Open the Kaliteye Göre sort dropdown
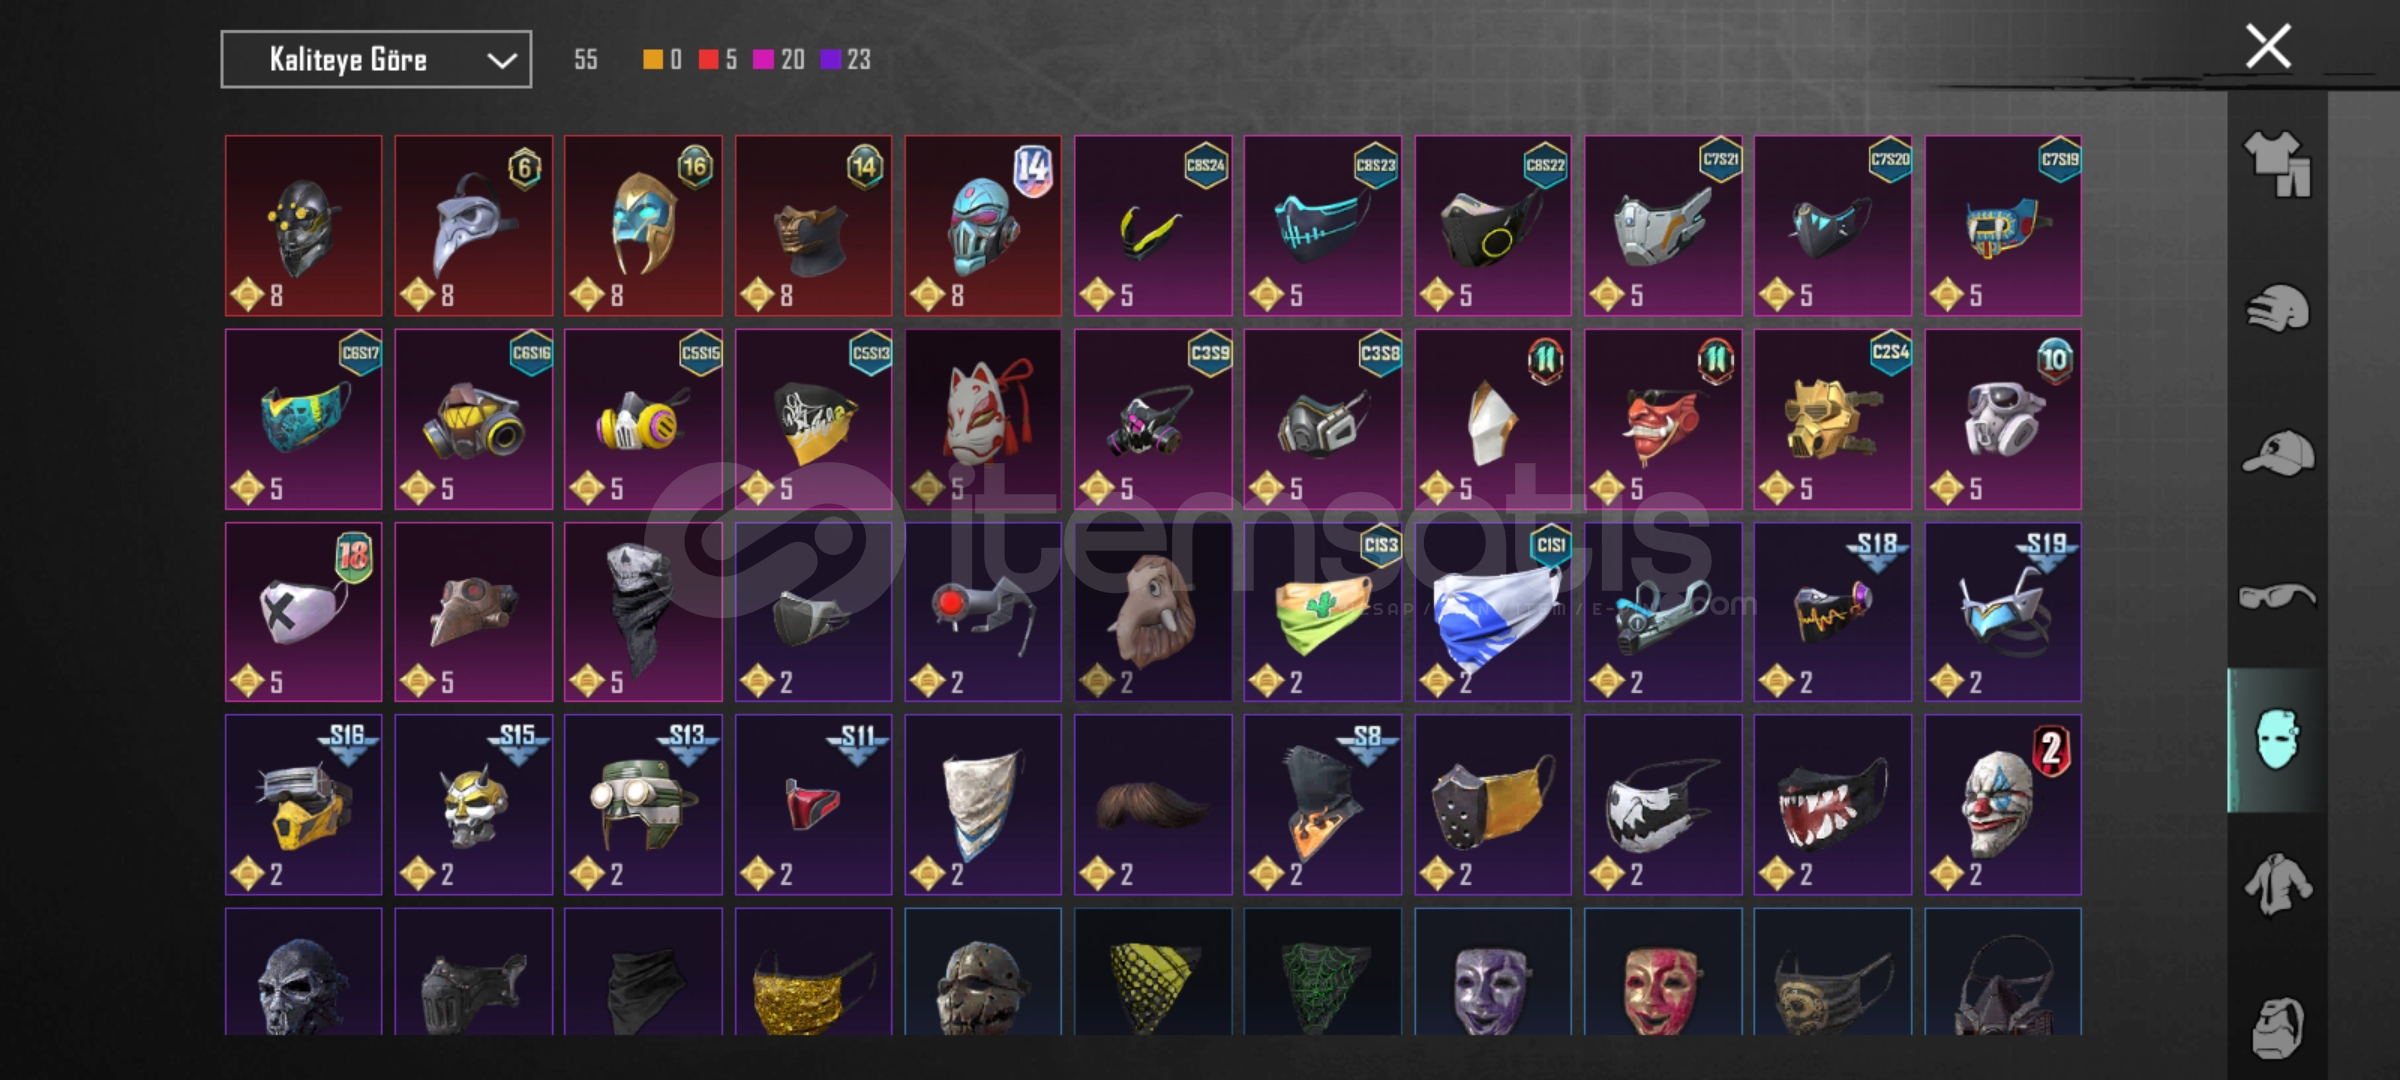Viewport: 2400px width, 1080px height. (376, 60)
